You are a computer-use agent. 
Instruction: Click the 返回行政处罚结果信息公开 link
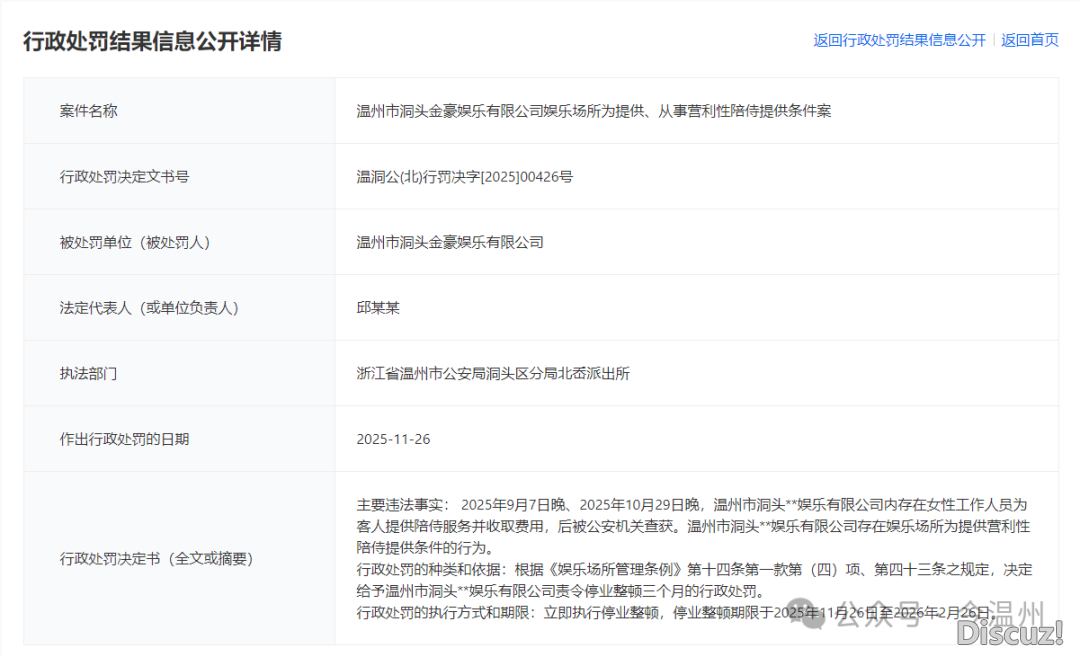(x=899, y=40)
